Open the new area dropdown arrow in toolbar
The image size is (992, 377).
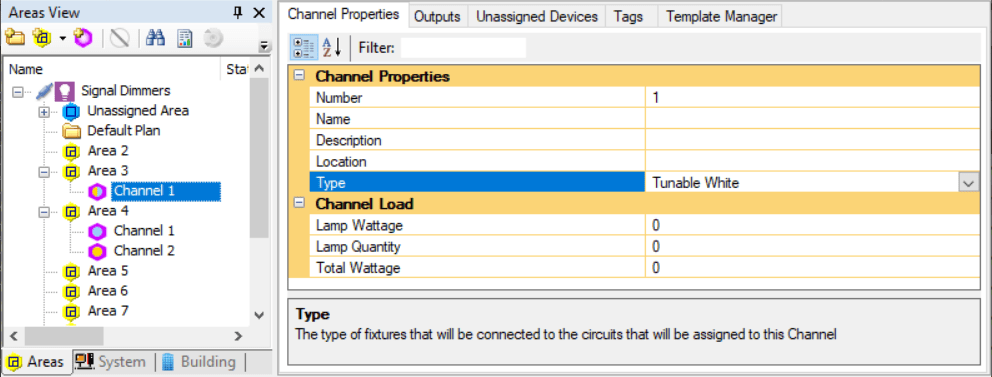tap(63, 39)
